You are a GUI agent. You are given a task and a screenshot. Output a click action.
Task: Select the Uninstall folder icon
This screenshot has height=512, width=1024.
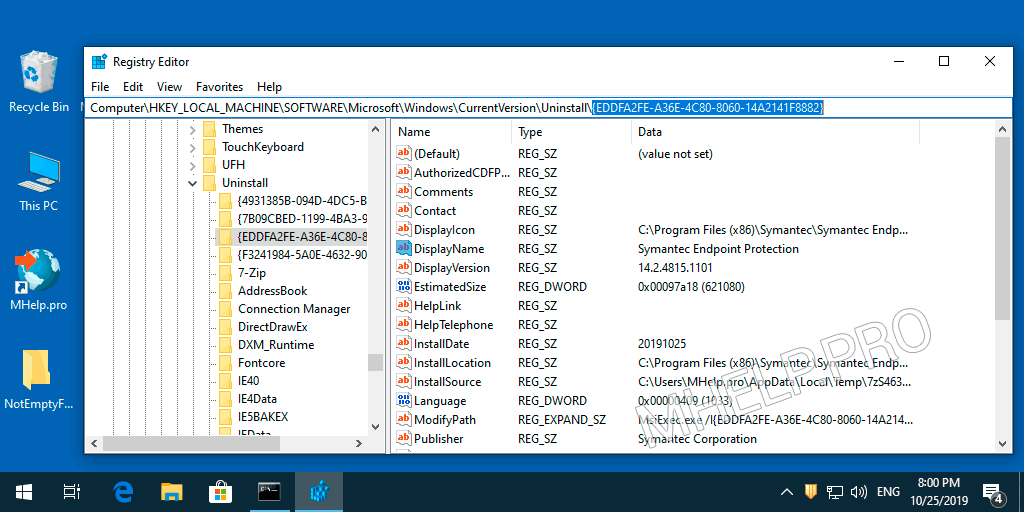click(x=210, y=183)
